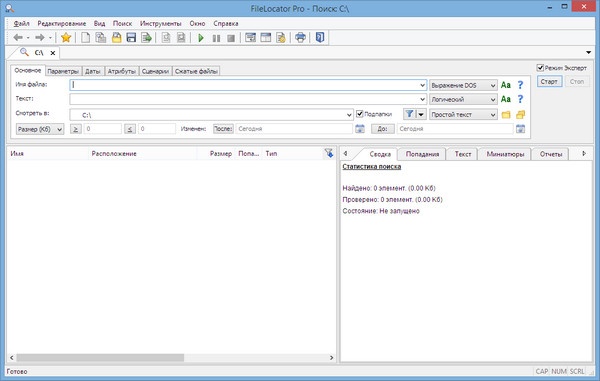Image resolution: width=600 pixels, height=381 pixels.
Task: Open the Выражение DOS dropdown
Action: pyautogui.click(x=463, y=85)
